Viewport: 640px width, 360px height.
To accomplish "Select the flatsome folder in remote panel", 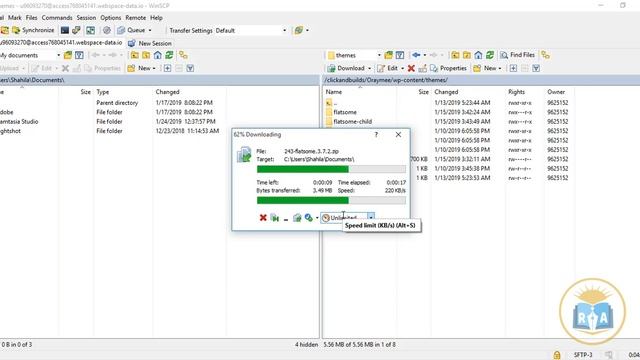I will click(344, 112).
